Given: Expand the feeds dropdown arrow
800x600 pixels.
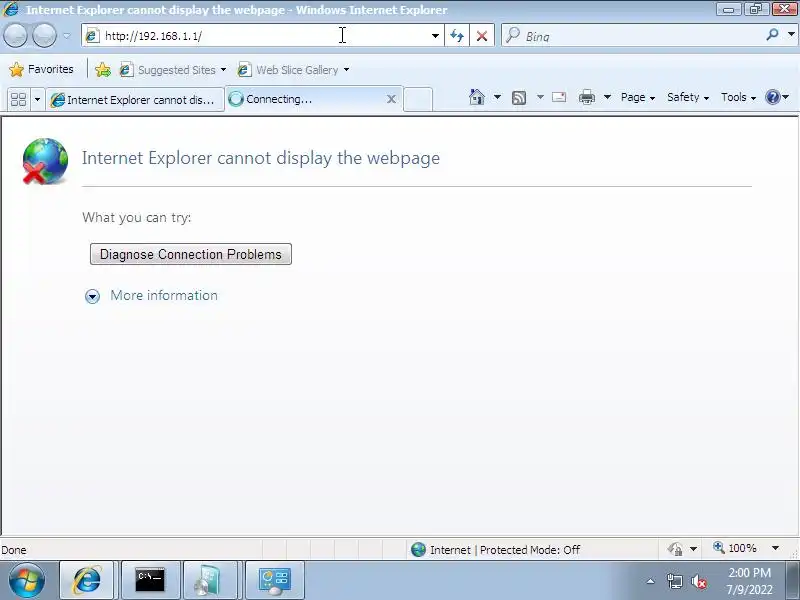Looking at the screenshot, I should point(540,97).
